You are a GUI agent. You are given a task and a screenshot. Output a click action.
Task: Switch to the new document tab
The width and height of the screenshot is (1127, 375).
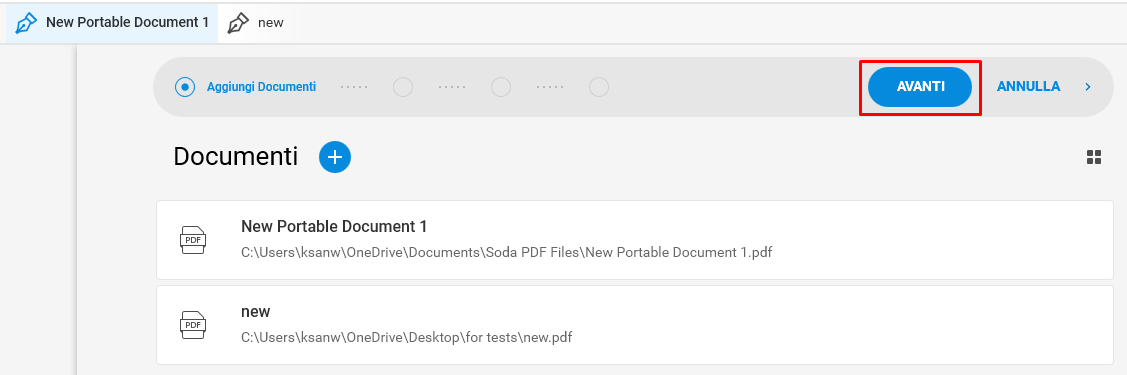[257, 22]
